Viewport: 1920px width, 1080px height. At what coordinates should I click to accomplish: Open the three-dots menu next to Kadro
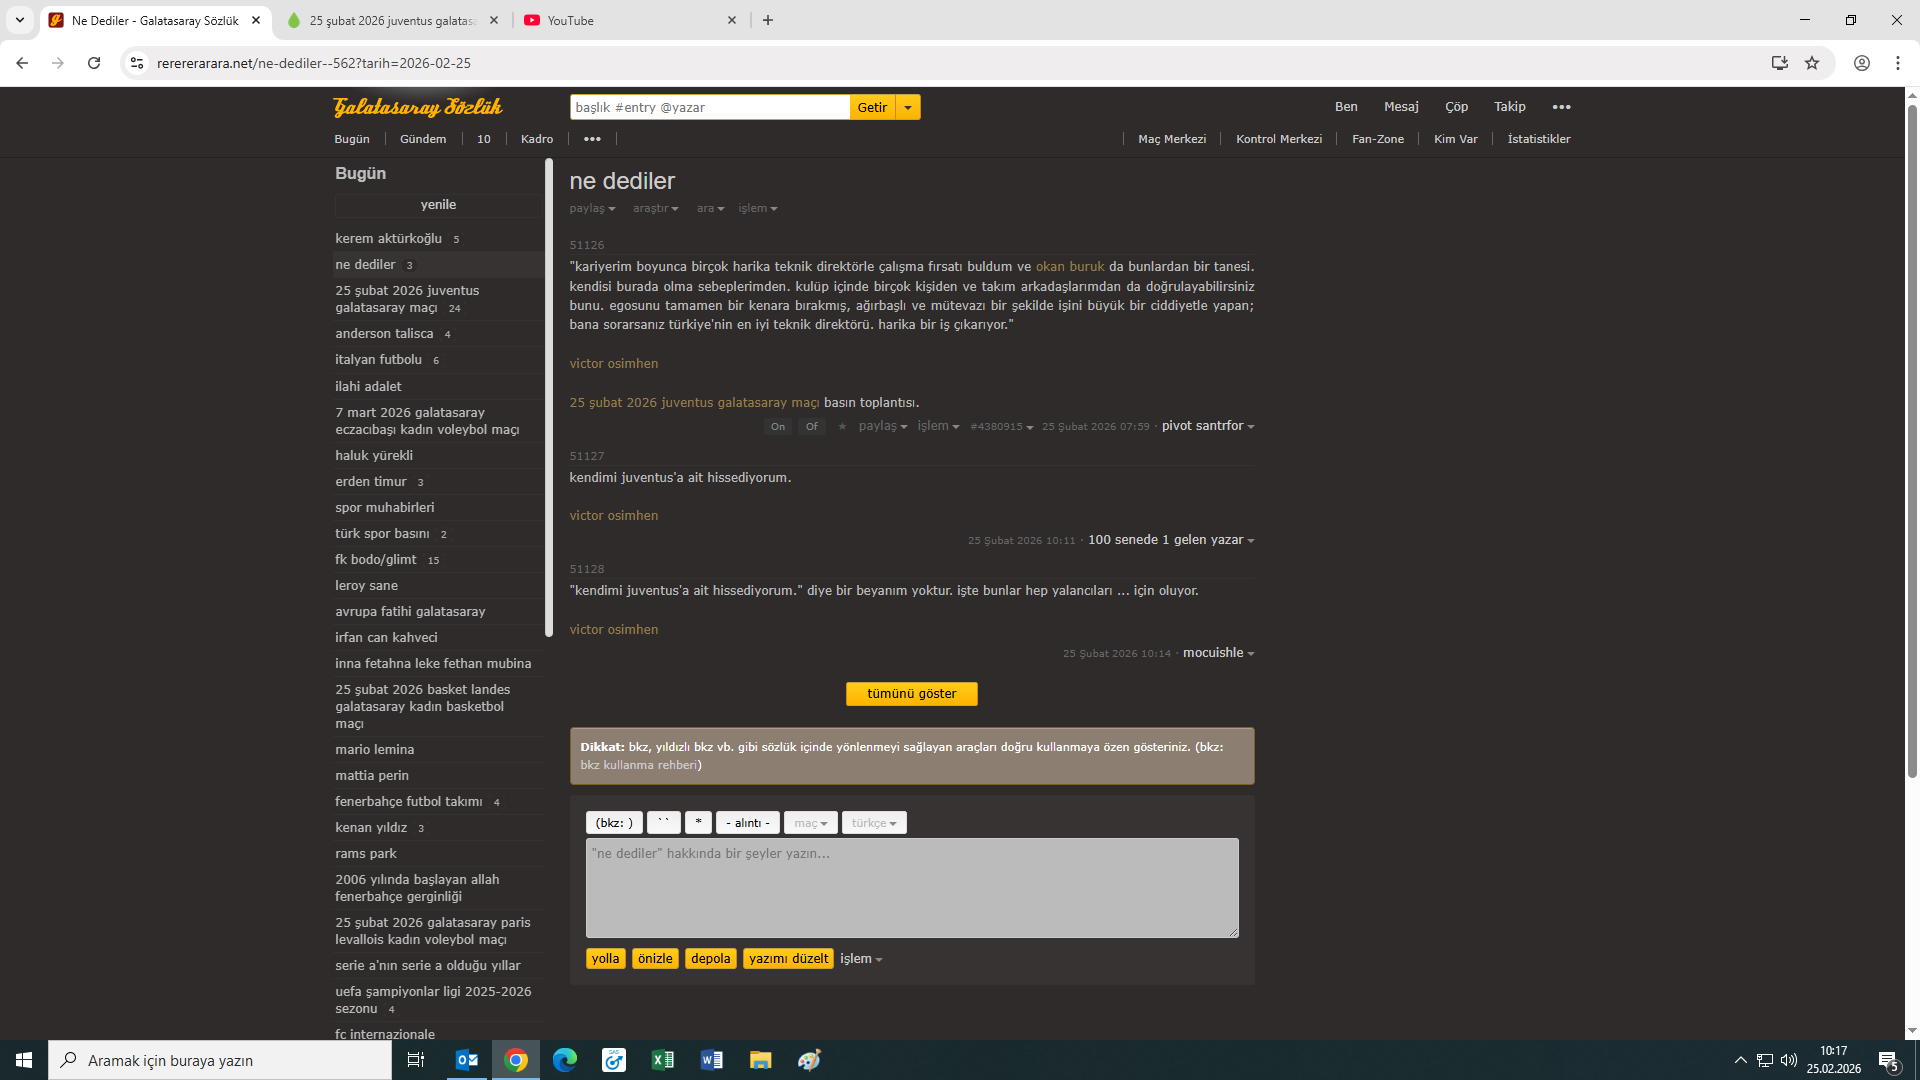pos(592,139)
